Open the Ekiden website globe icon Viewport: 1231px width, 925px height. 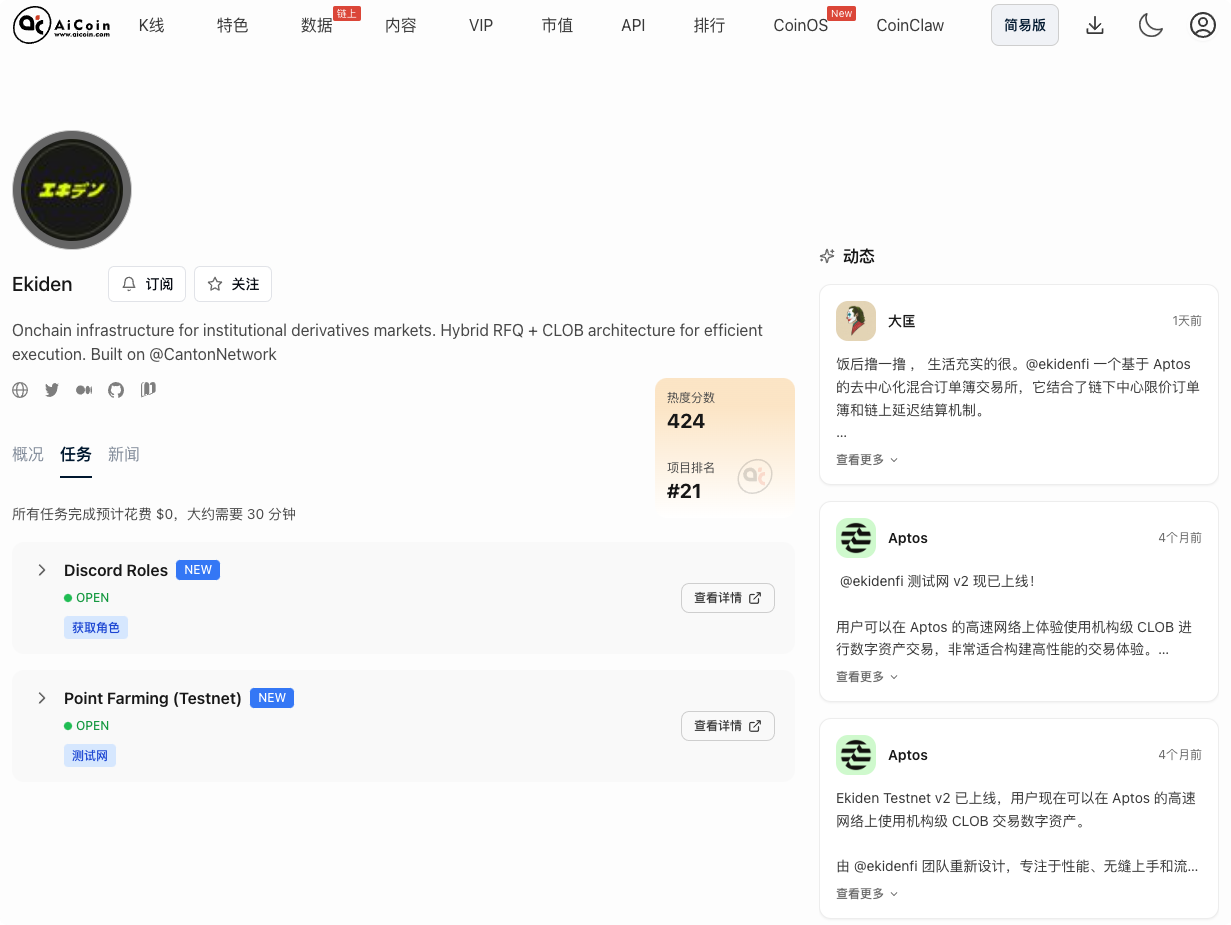pos(20,390)
